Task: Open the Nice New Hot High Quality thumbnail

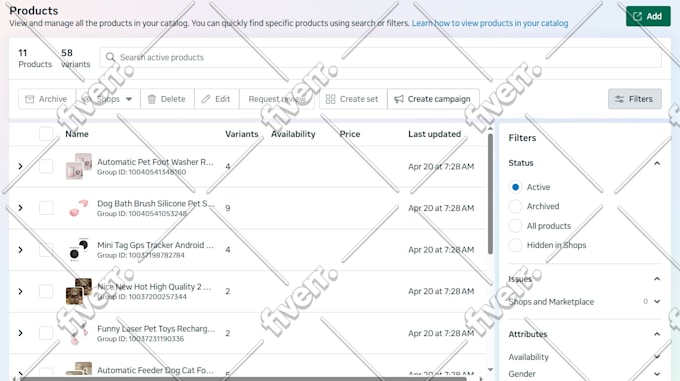Action: tap(78, 291)
